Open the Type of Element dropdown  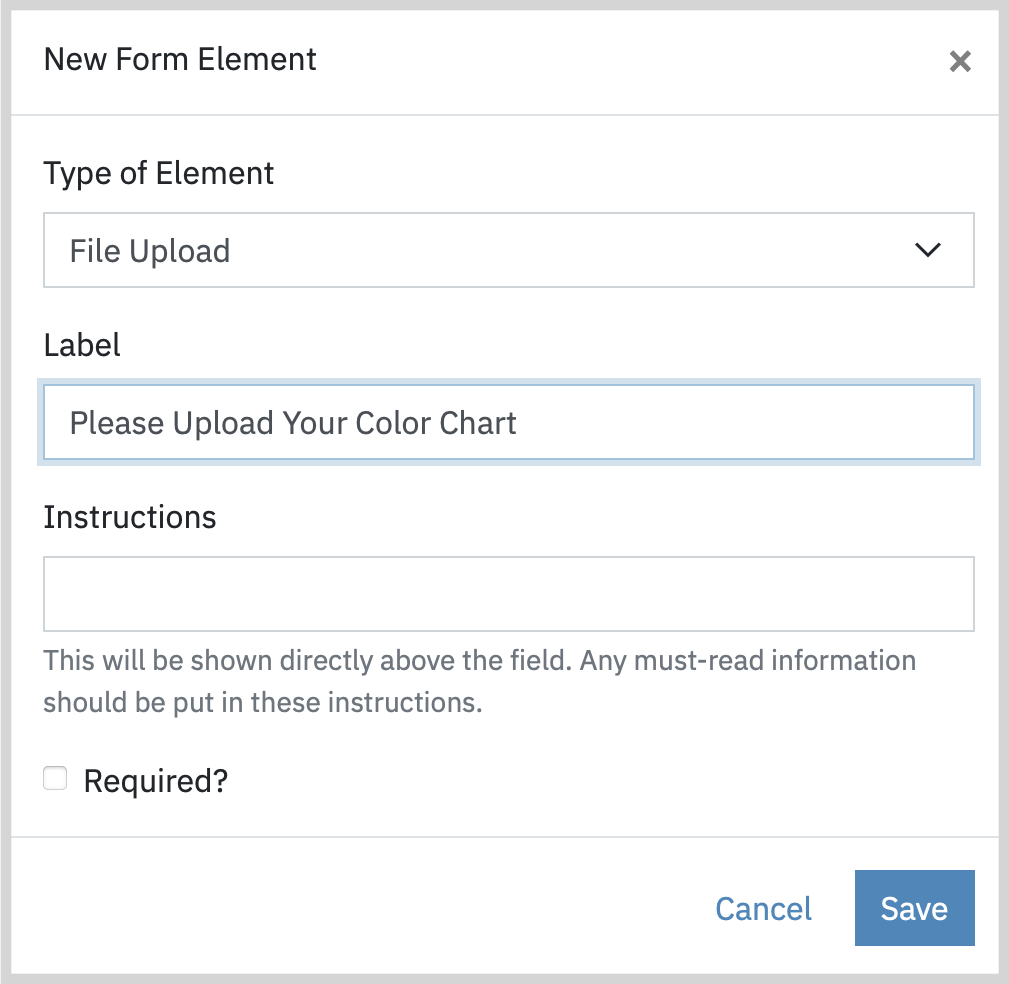508,250
